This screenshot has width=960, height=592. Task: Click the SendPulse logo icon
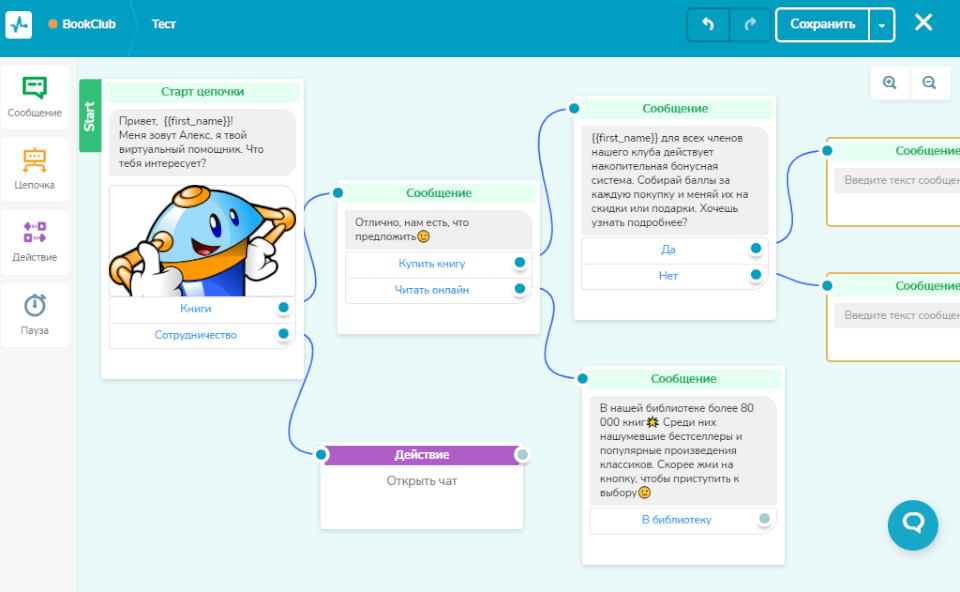point(19,24)
